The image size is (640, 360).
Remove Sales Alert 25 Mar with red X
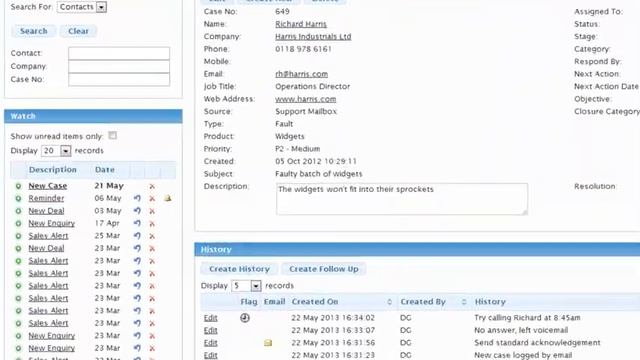click(x=152, y=236)
